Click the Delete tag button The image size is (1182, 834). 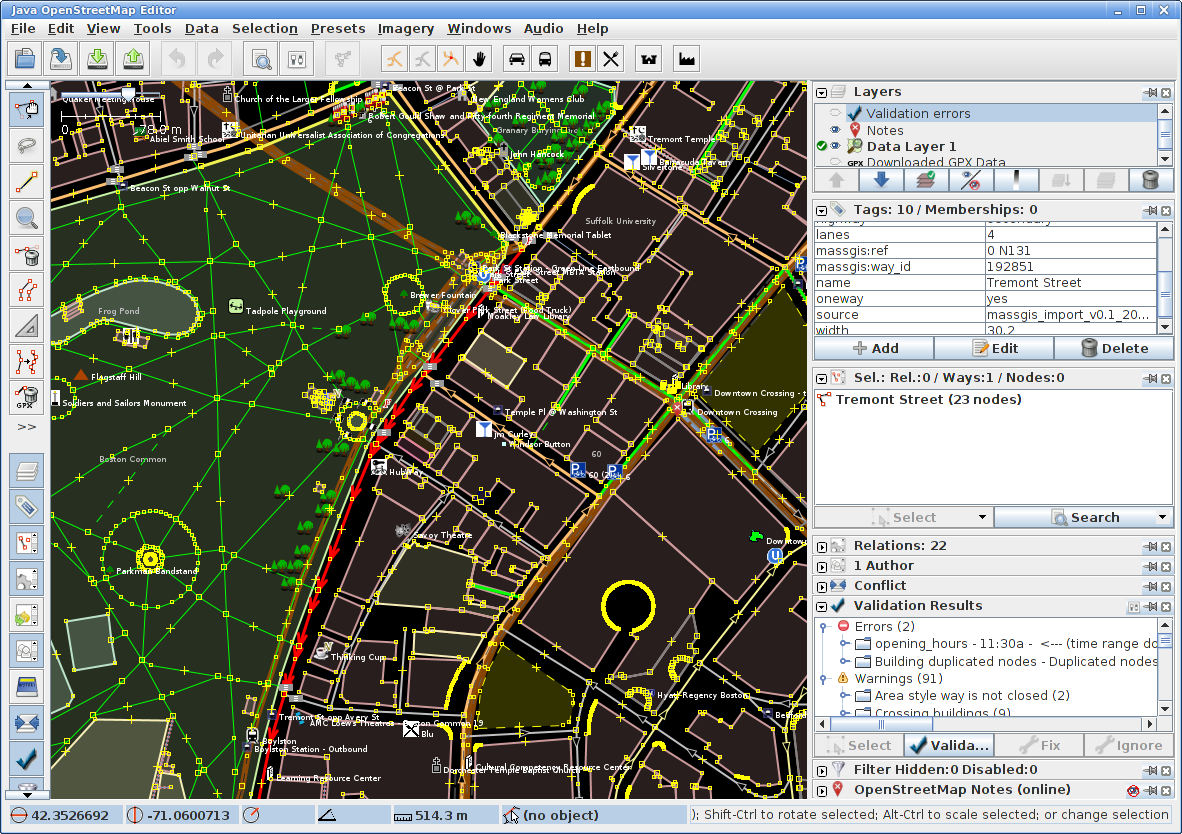(x=1113, y=348)
